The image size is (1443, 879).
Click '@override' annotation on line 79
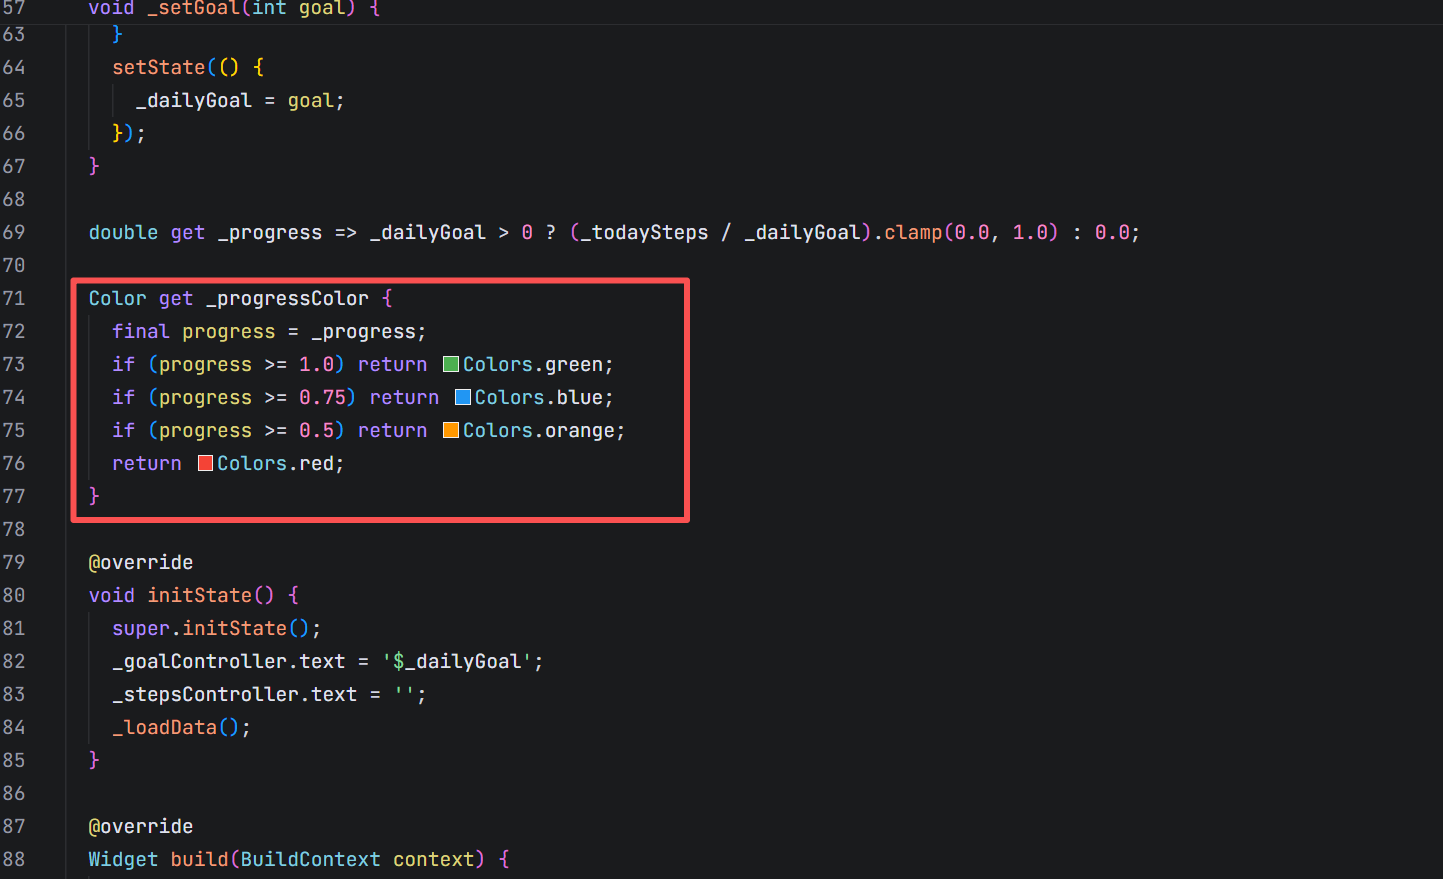click(x=141, y=562)
